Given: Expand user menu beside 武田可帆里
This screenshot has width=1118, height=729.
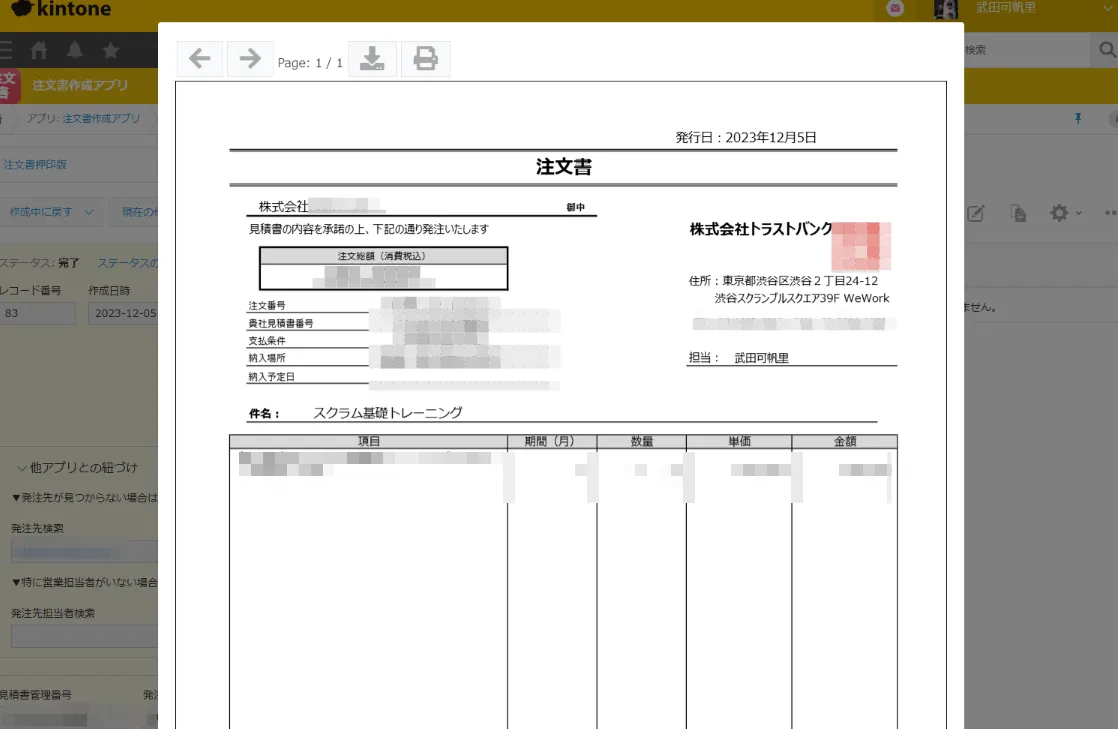Looking at the screenshot, I should coord(1107,8).
